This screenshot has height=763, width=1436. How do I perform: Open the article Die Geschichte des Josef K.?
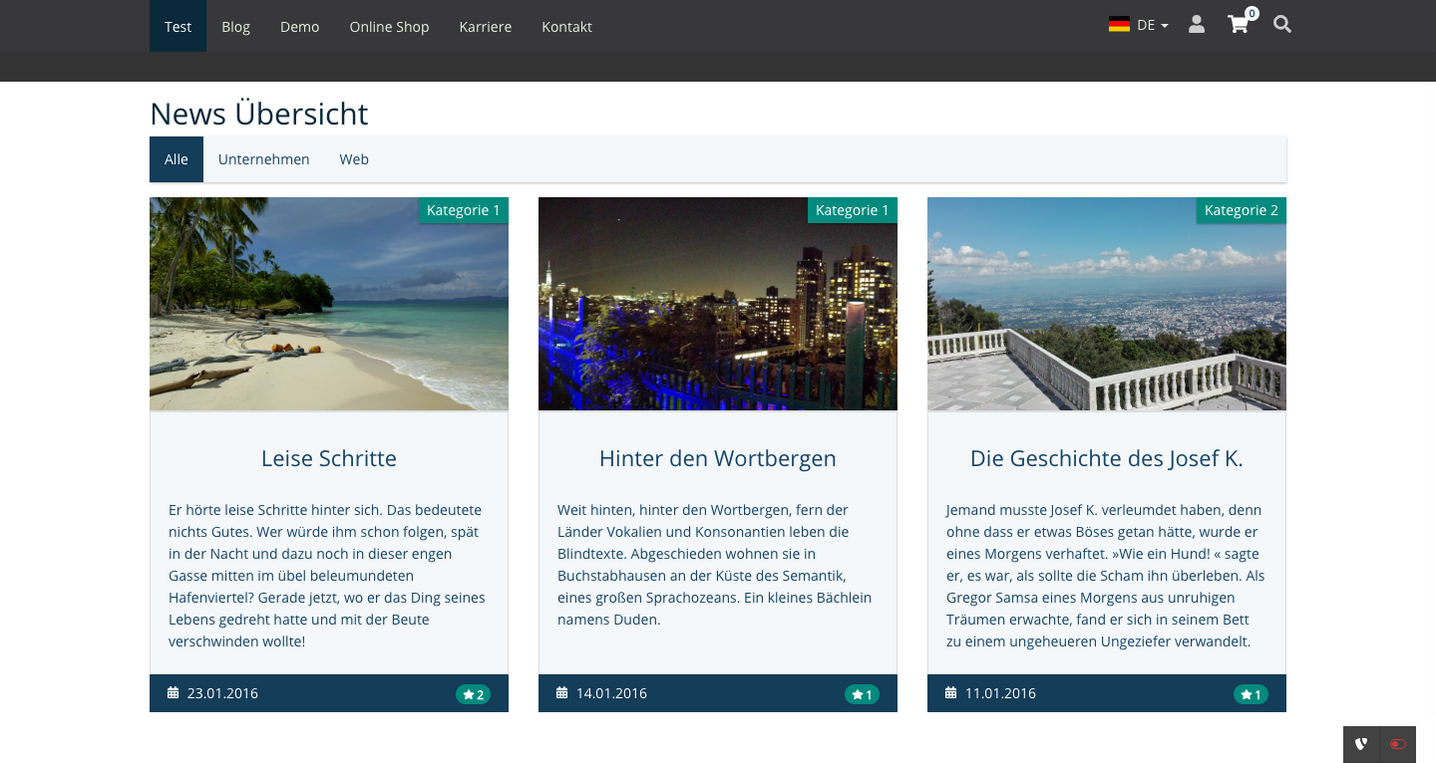pyautogui.click(x=1106, y=458)
